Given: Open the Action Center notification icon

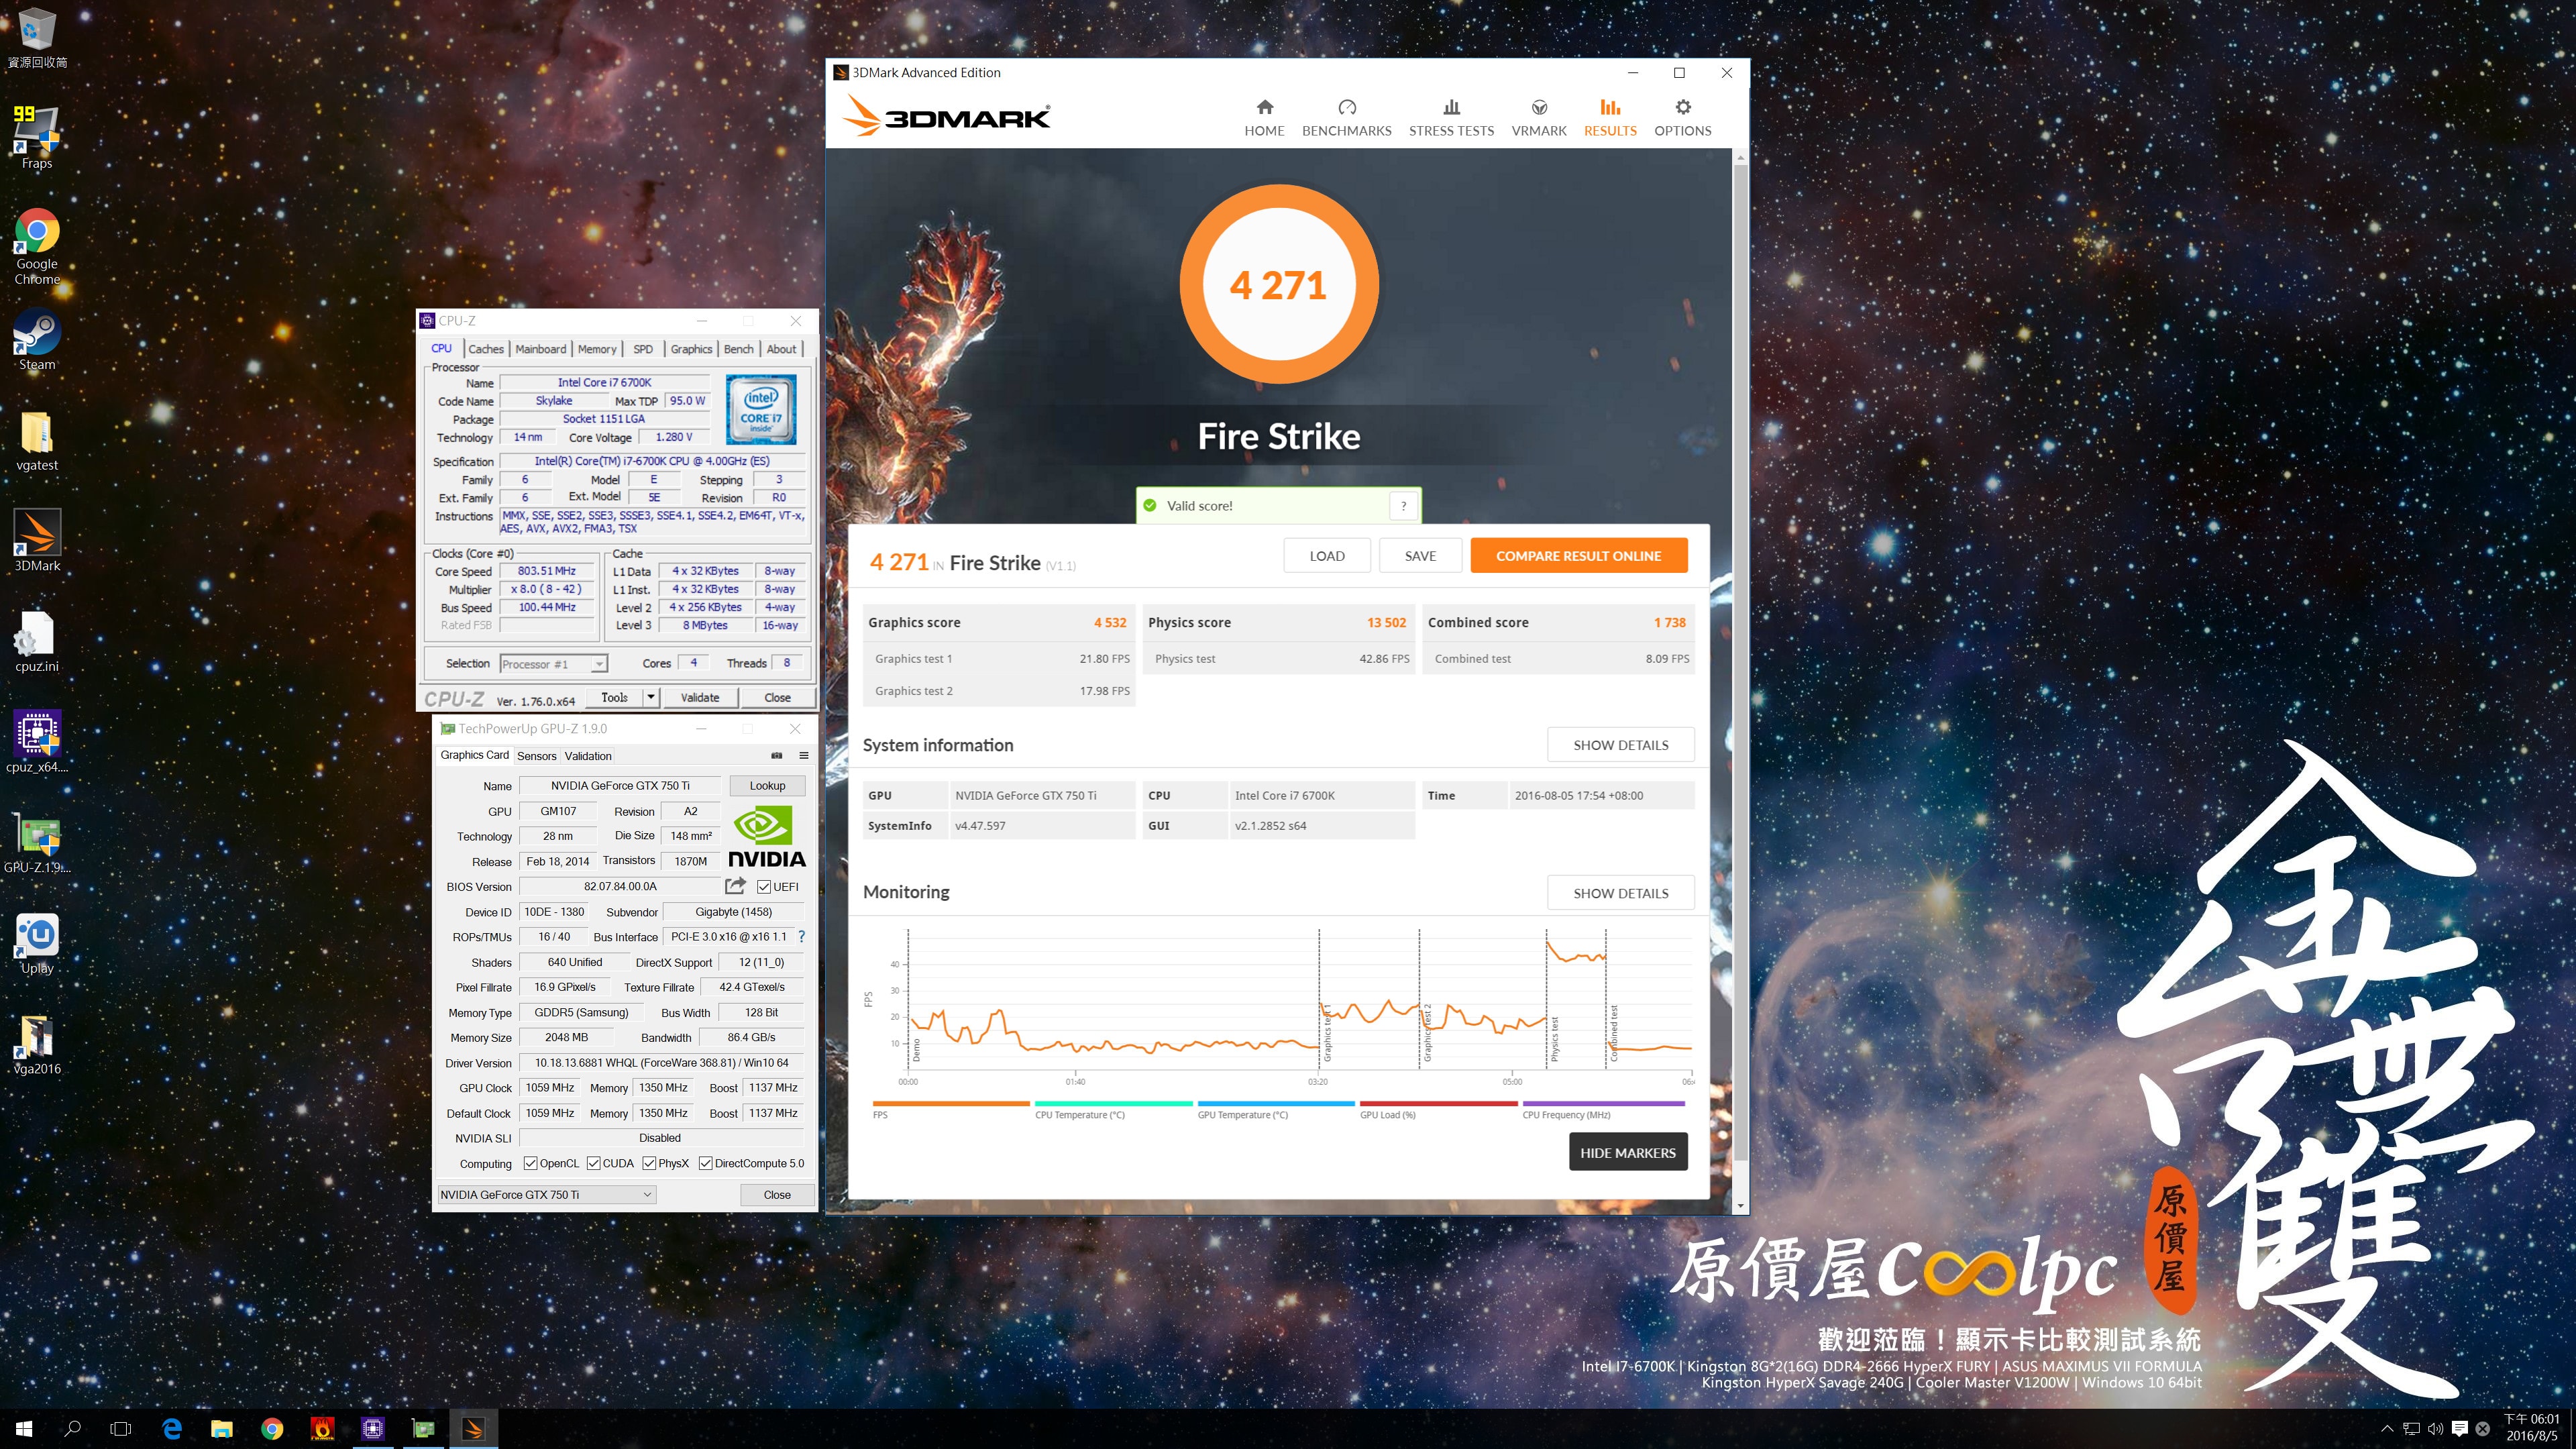Looking at the screenshot, I should point(2460,1429).
